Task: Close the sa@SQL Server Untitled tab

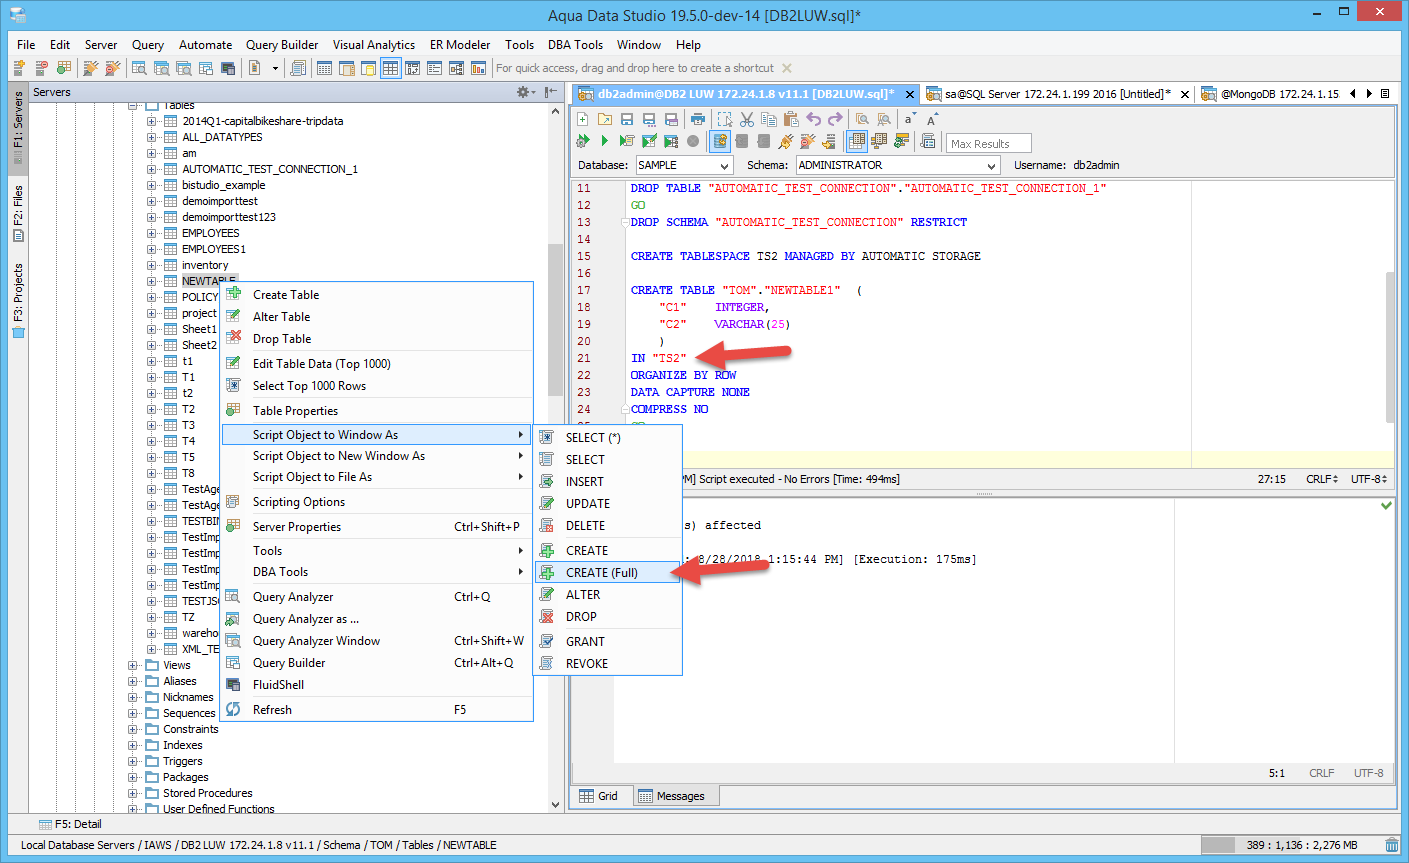Action: (1185, 94)
